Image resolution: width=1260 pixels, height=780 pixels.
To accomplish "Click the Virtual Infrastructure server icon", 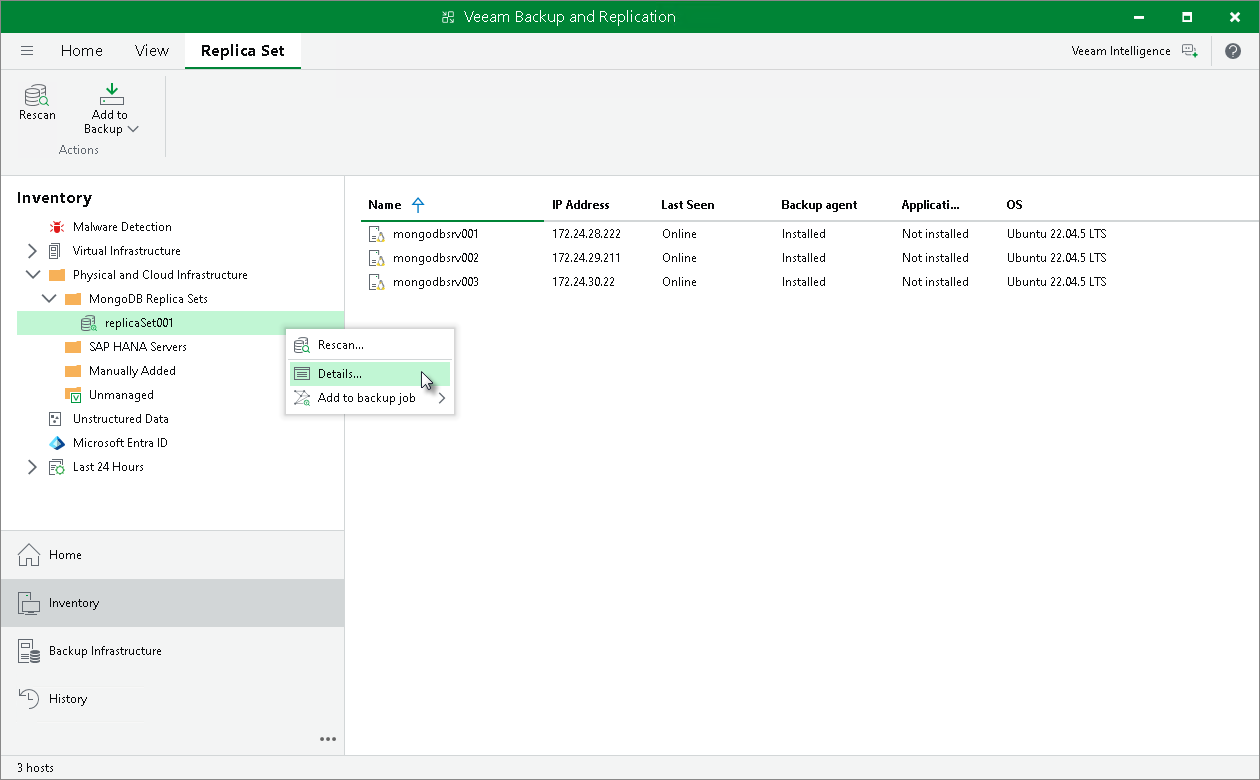I will point(55,251).
